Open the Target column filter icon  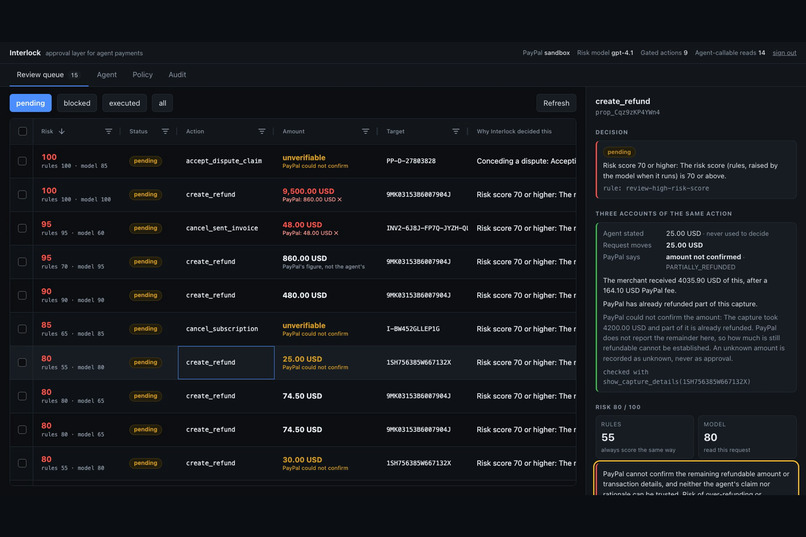pos(455,132)
